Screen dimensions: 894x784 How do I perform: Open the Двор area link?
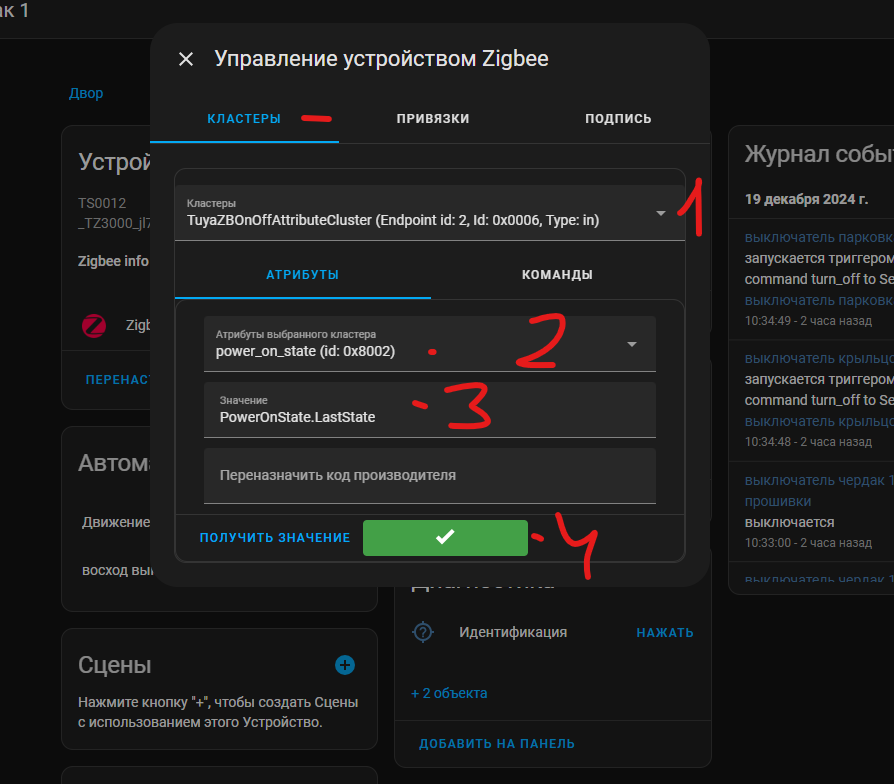(86, 93)
